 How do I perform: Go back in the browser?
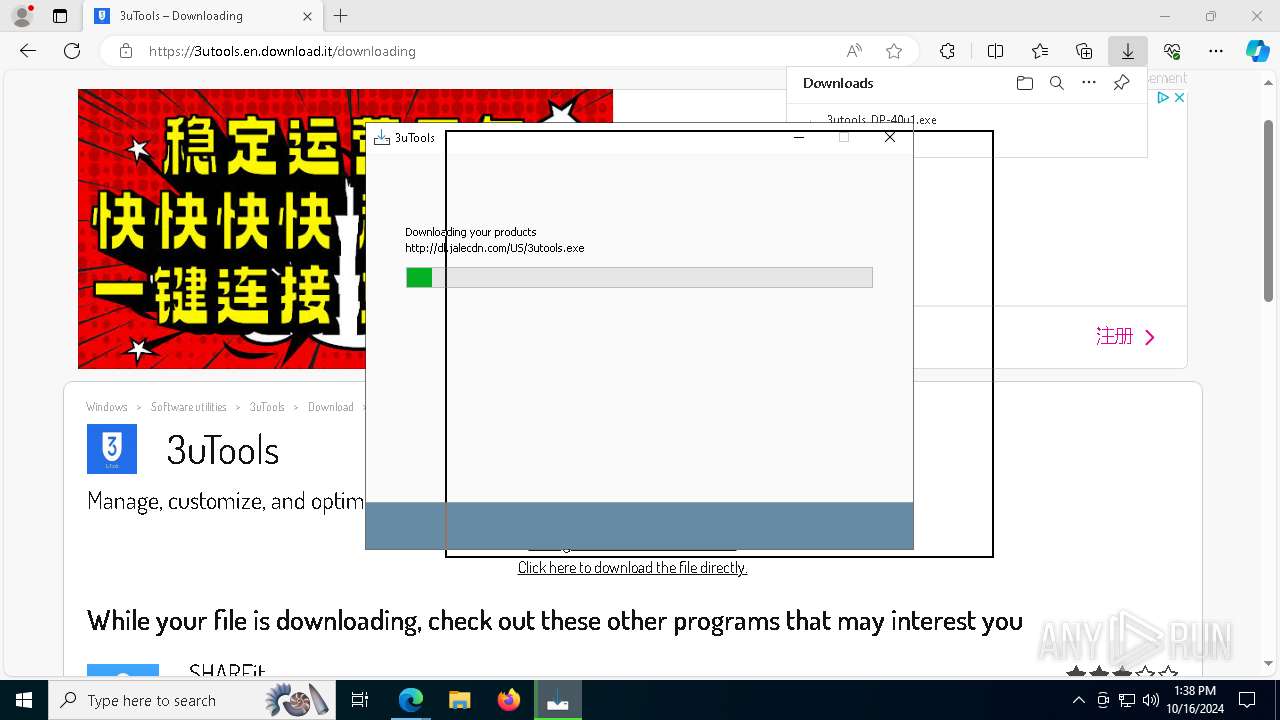click(x=28, y=51)
